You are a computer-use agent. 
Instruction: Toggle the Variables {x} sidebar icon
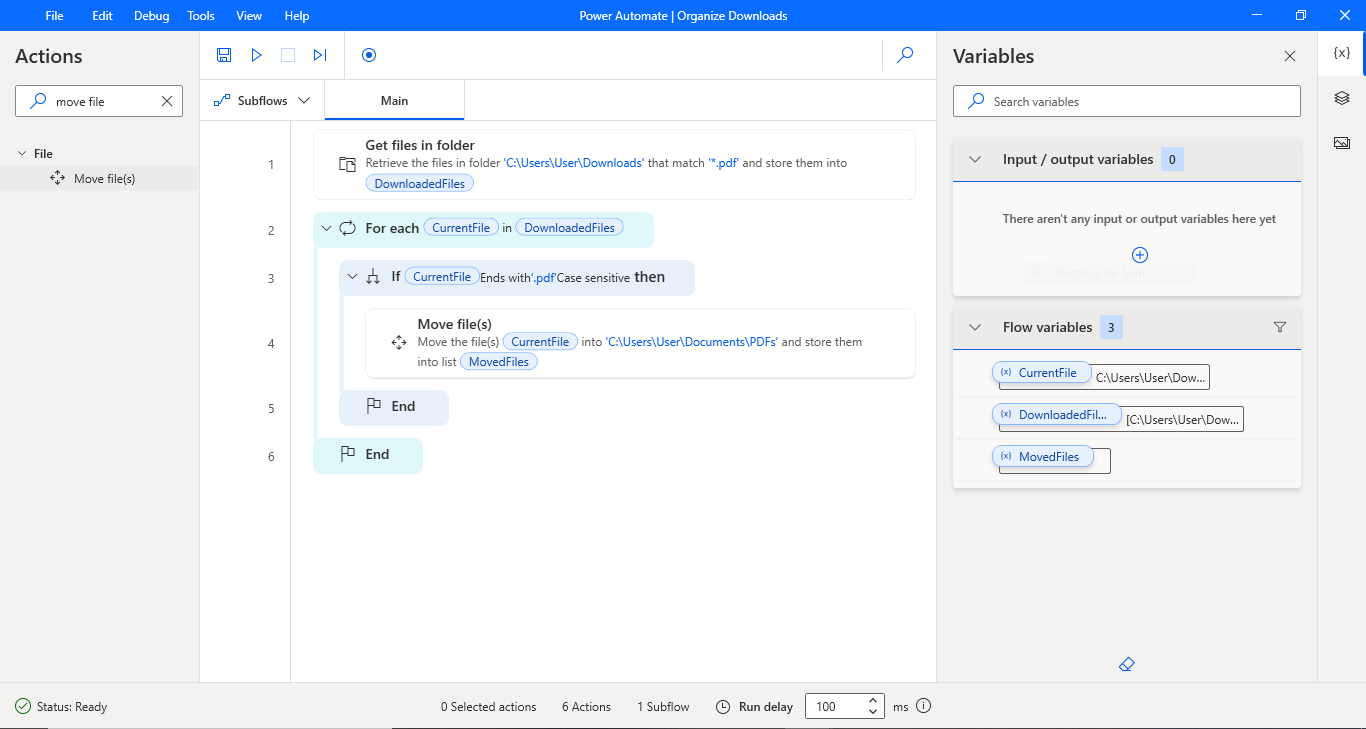coord(1342,53)
